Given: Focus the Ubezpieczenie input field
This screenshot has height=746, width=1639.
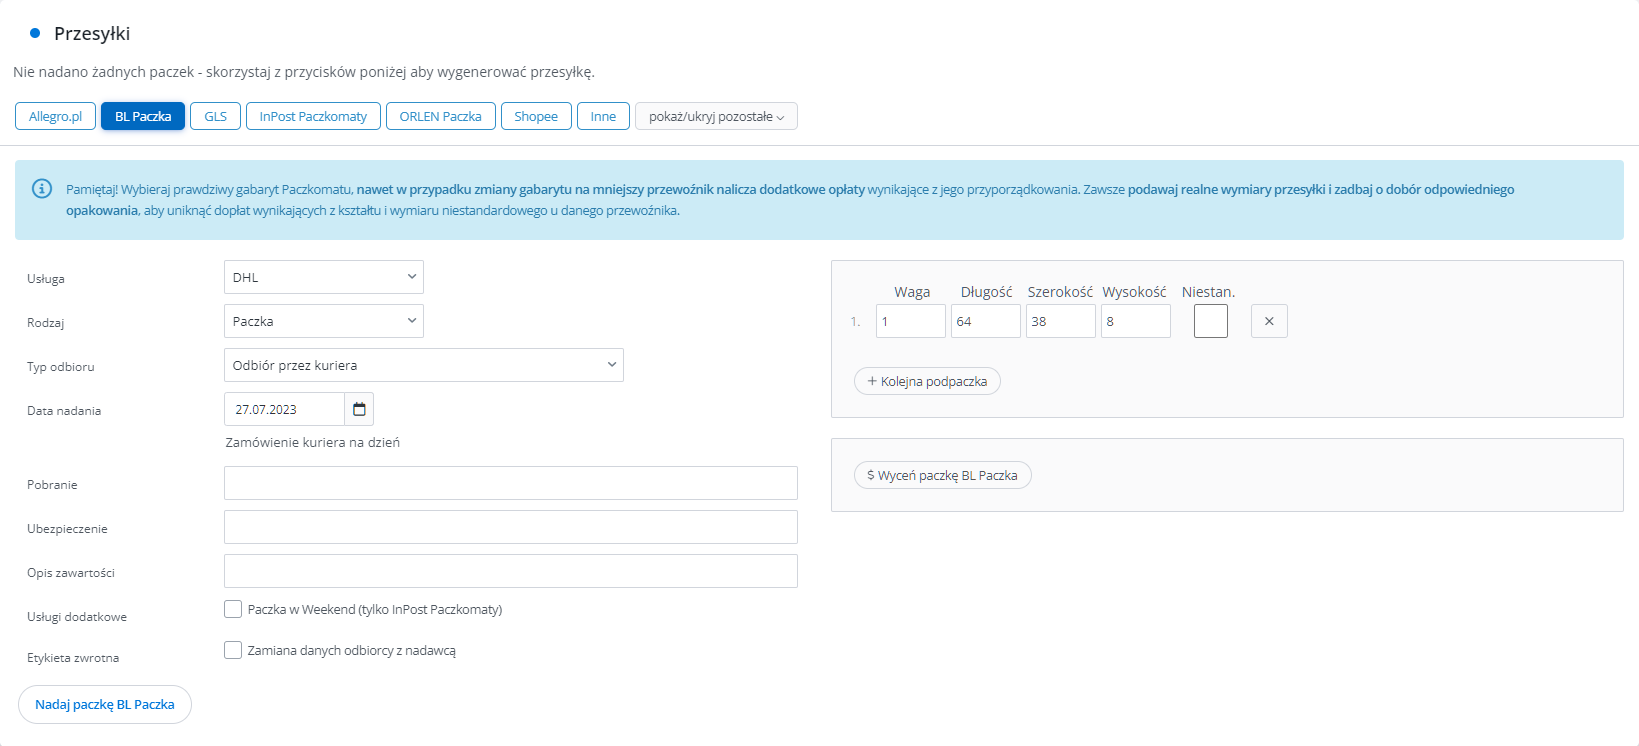Looking at the screenshot, I should 511,527.
